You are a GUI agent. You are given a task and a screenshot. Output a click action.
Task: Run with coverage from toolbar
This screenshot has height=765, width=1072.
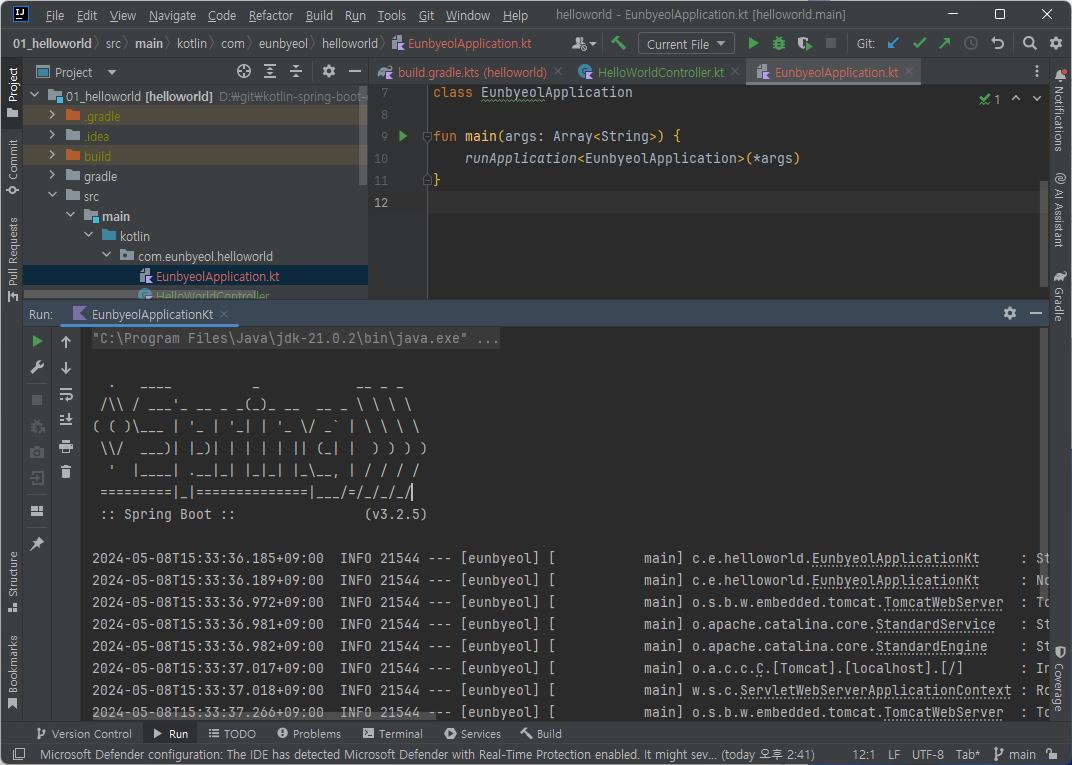tap(805, 44)
